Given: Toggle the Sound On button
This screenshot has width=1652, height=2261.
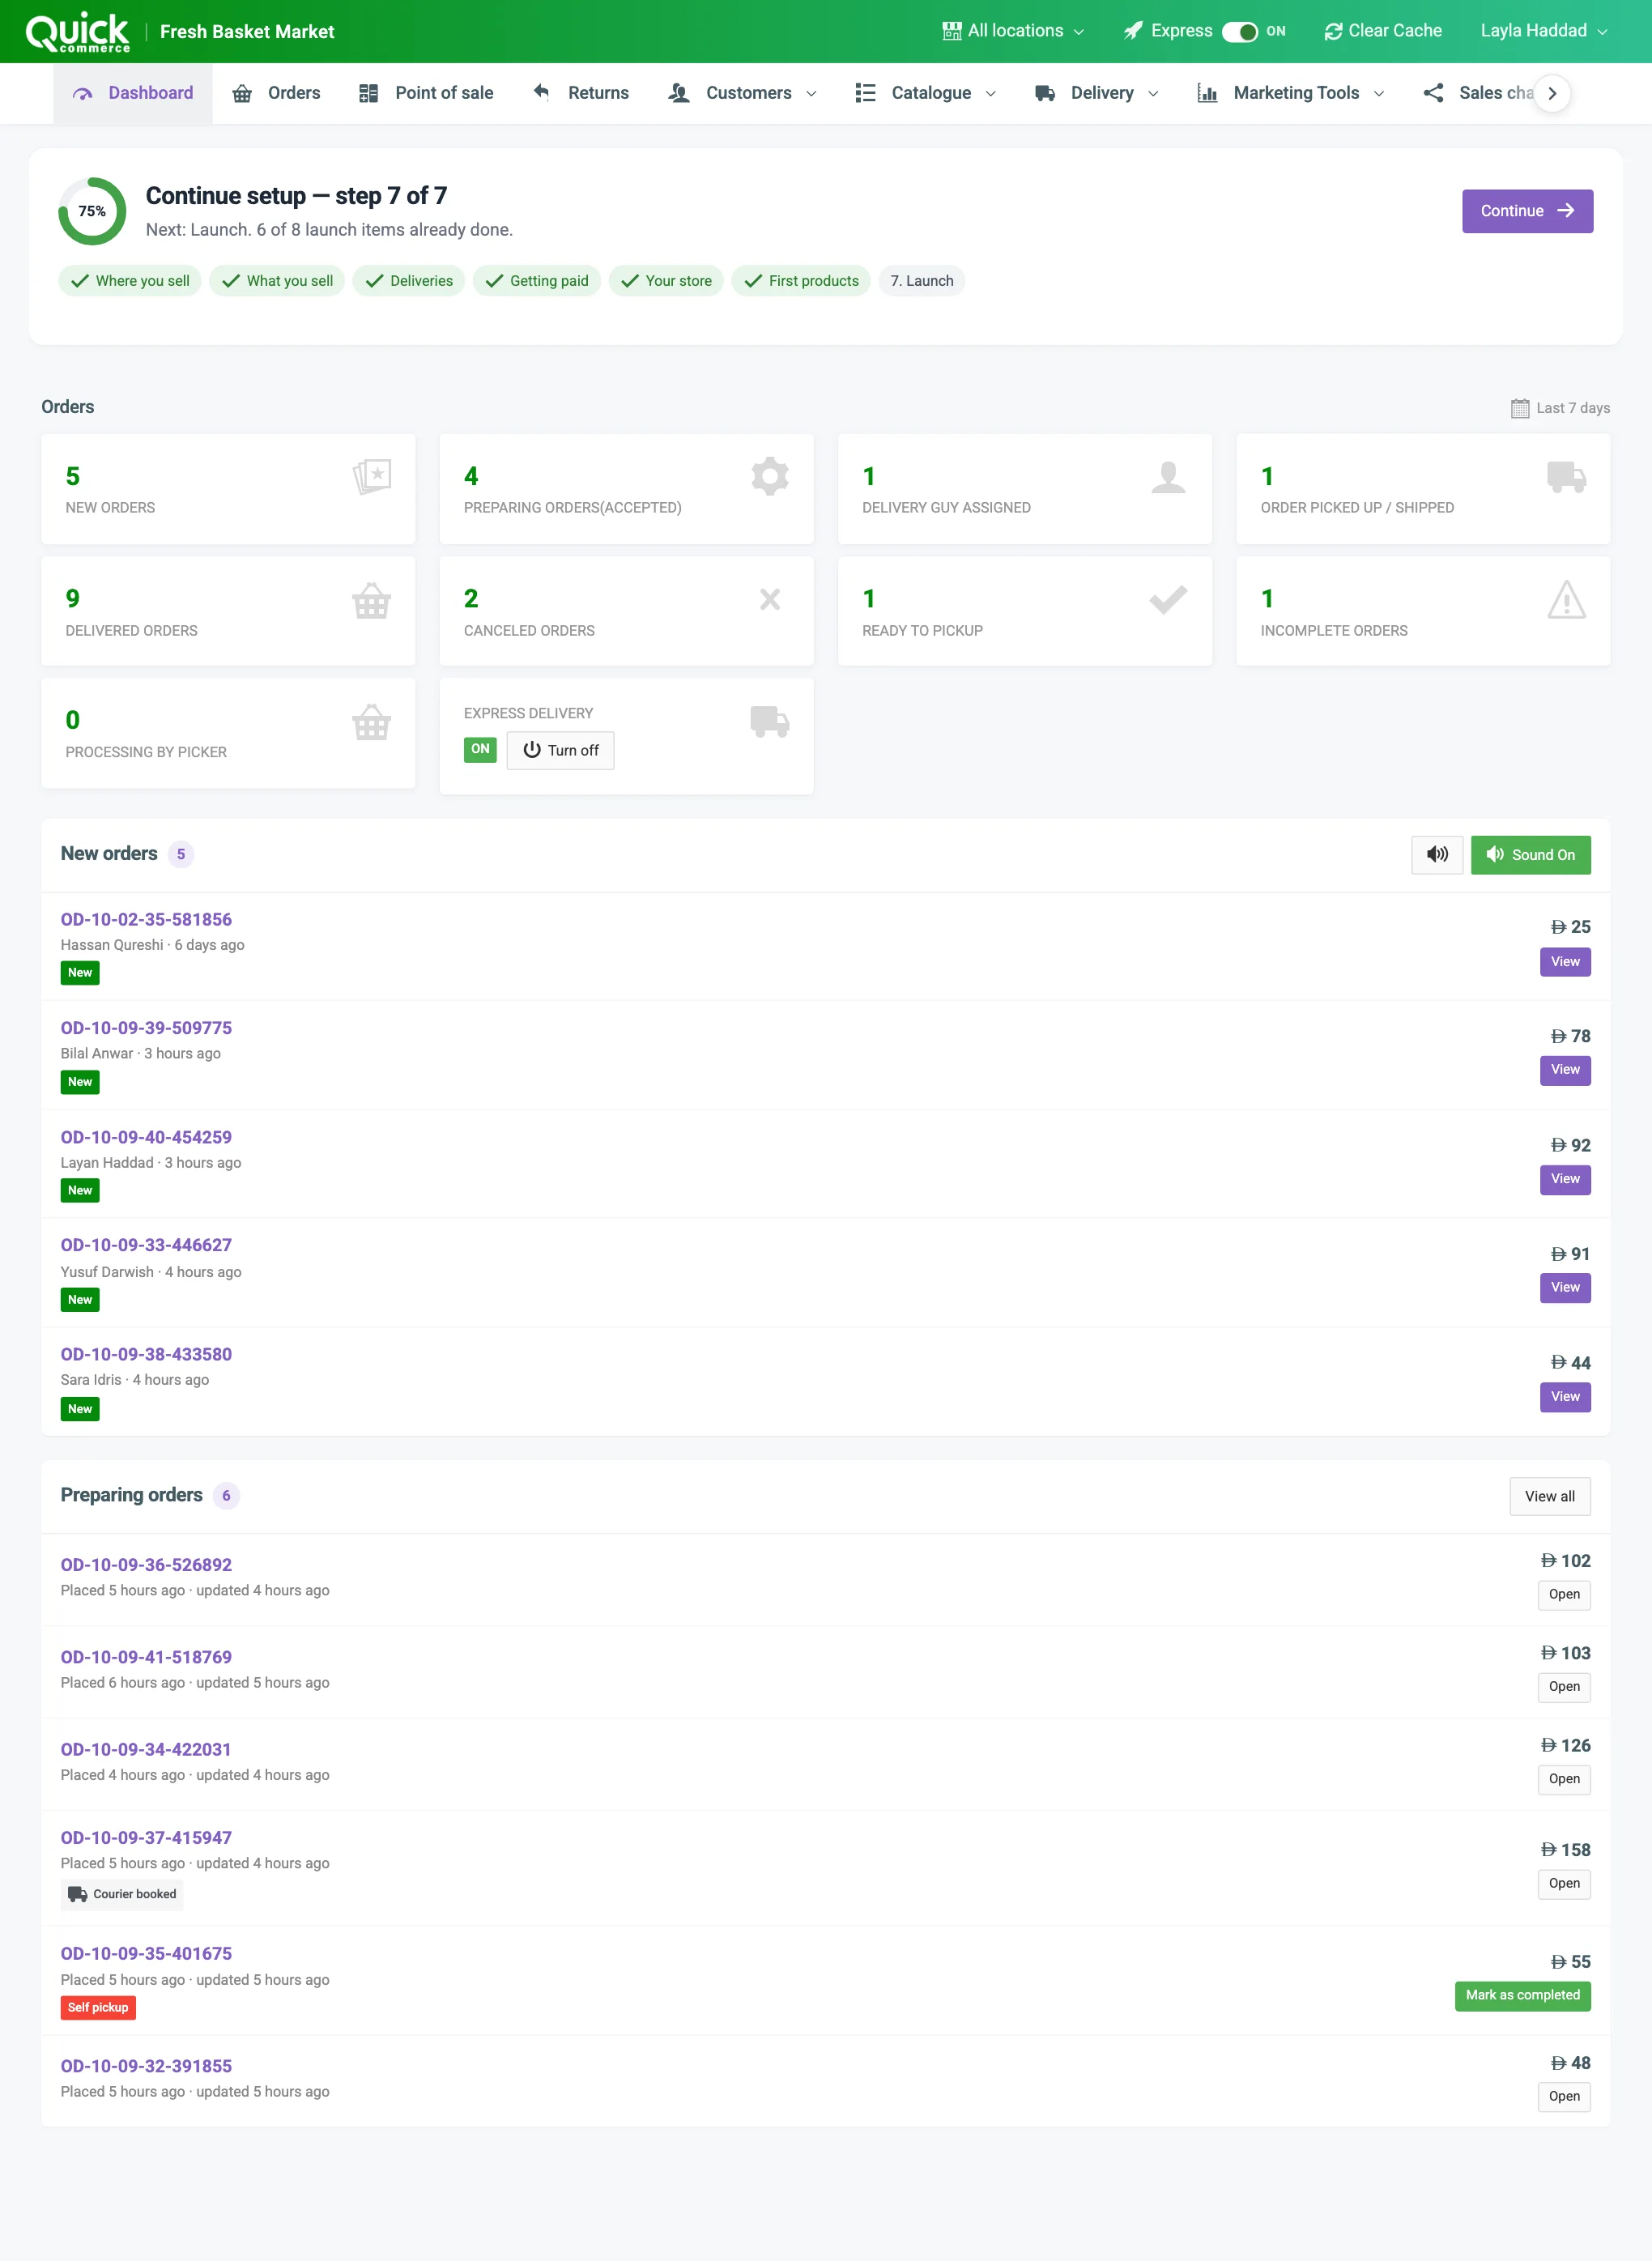Looking at the screenshot, I should [1530, 855].
